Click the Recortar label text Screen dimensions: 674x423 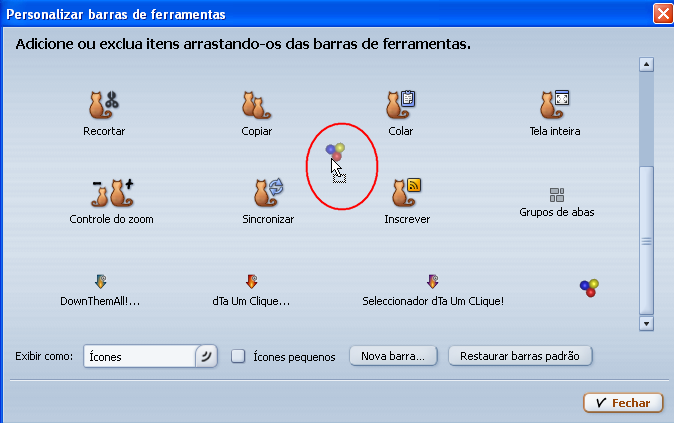coord(104,131)
